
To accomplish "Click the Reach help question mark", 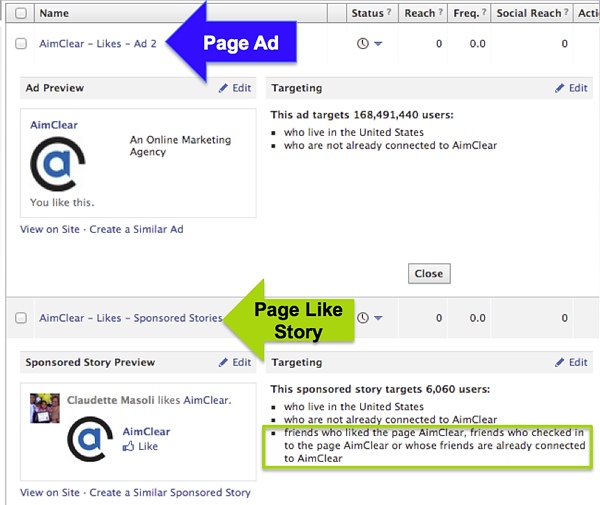I will 440,12.
